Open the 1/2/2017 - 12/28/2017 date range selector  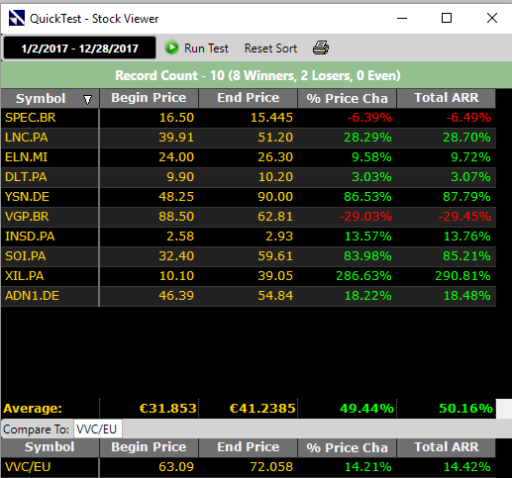point(79,48)
